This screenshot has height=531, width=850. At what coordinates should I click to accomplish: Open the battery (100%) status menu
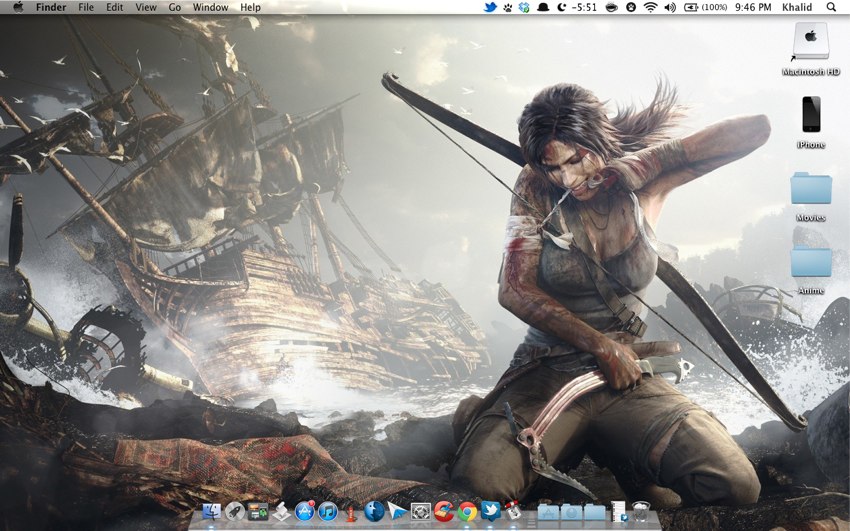(705, 8)
